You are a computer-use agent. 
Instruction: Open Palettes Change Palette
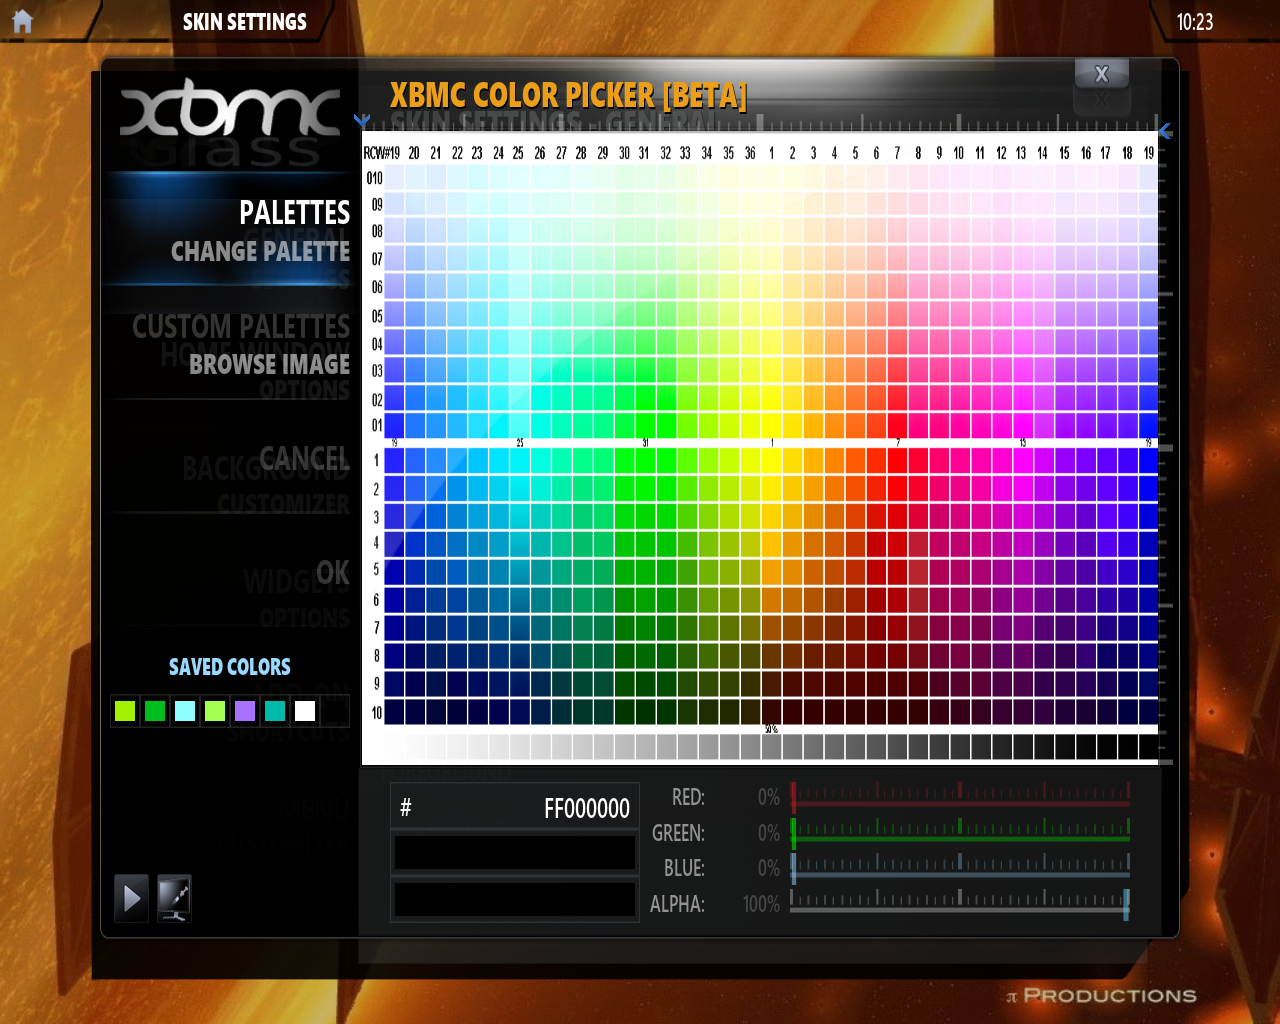[x=260, y=251]
